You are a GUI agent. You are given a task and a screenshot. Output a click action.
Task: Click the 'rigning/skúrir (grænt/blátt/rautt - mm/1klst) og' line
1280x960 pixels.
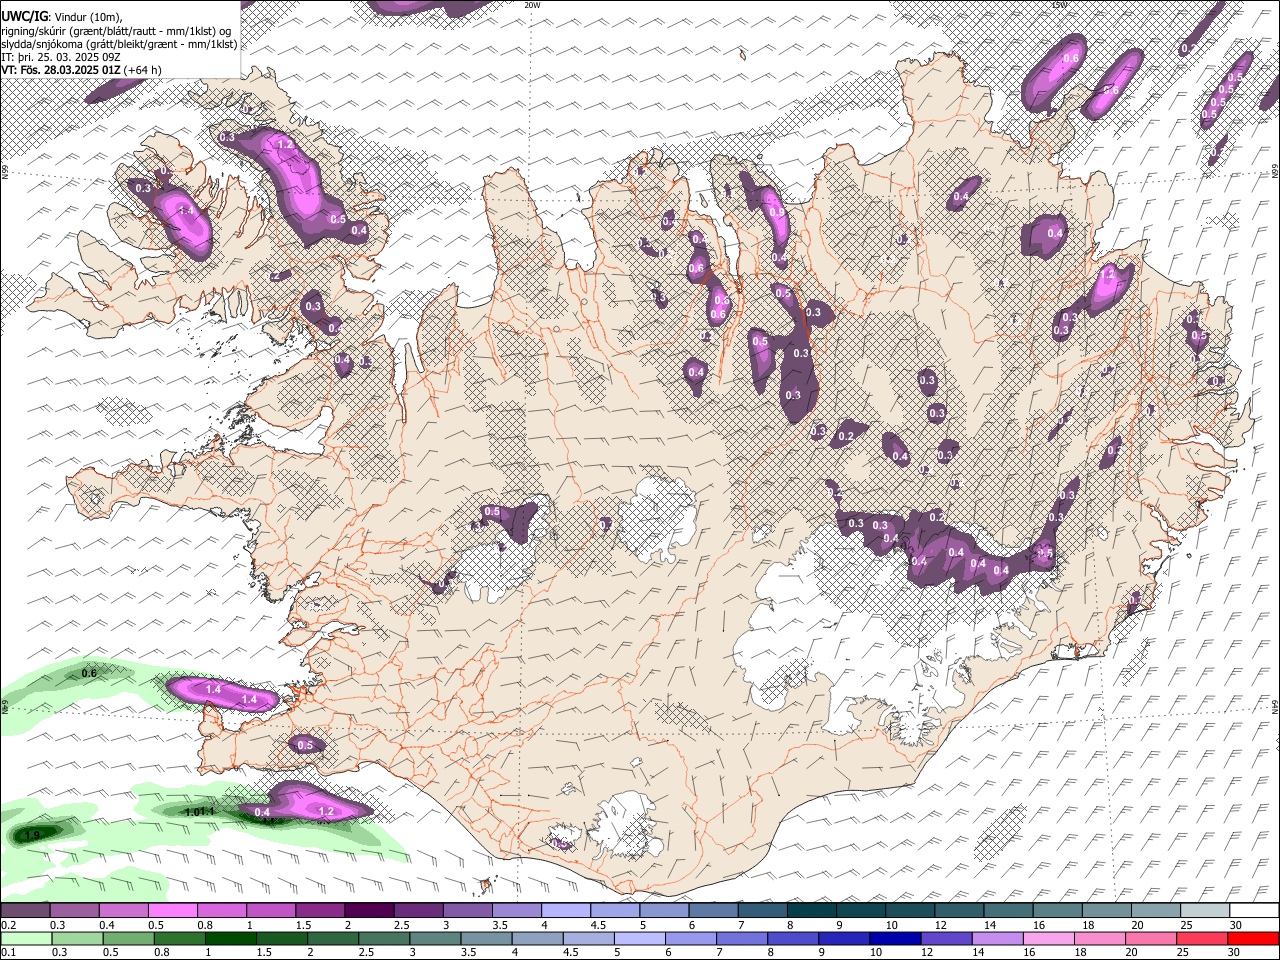point(116,31)
